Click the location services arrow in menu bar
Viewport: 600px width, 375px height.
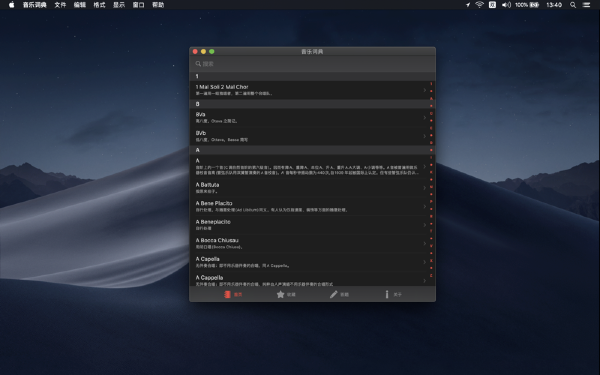pos(468,5)
